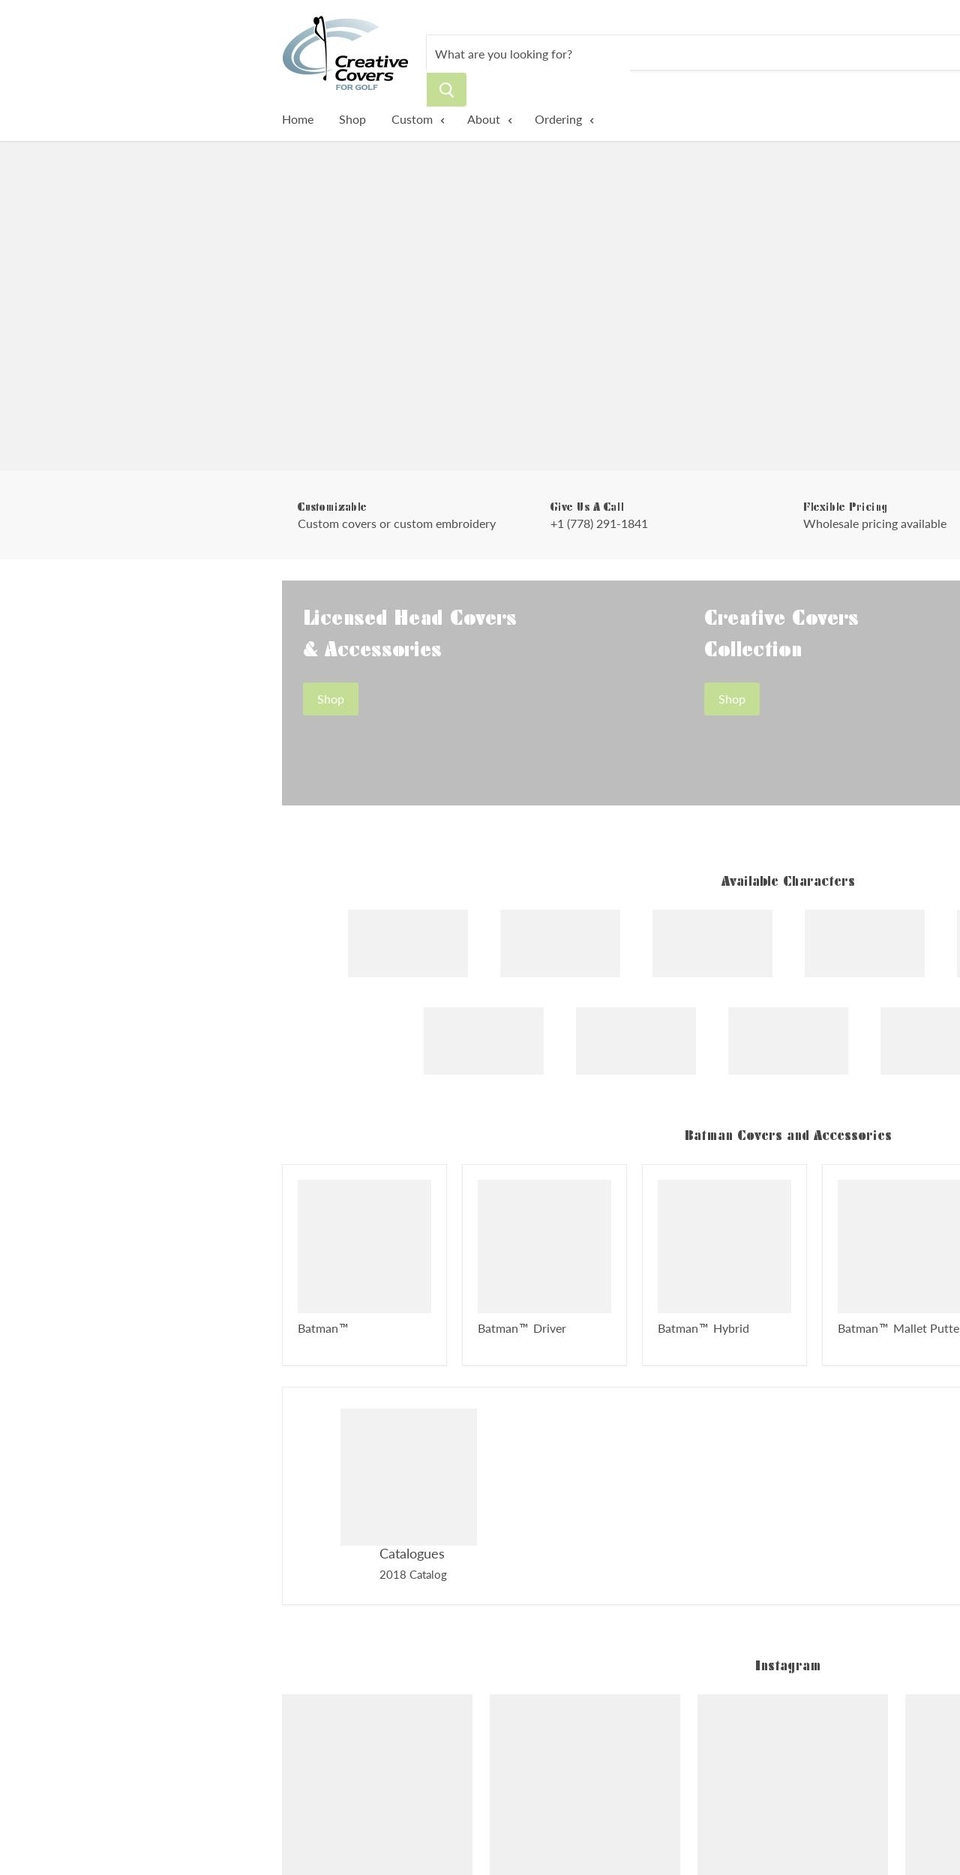Image resolution: width=960 pixels, height=1875 pixels.
Task: Open the Batman™ product title
Action: tap(323, 1329)
